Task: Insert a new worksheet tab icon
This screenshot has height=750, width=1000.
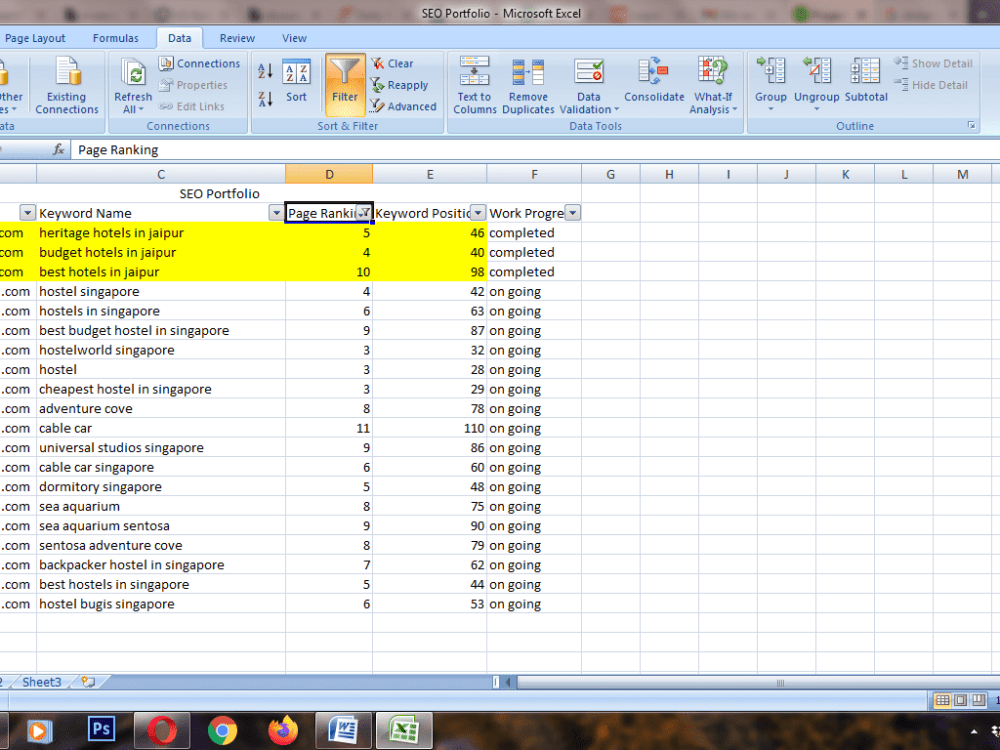Action: click(x=89, y=682)
